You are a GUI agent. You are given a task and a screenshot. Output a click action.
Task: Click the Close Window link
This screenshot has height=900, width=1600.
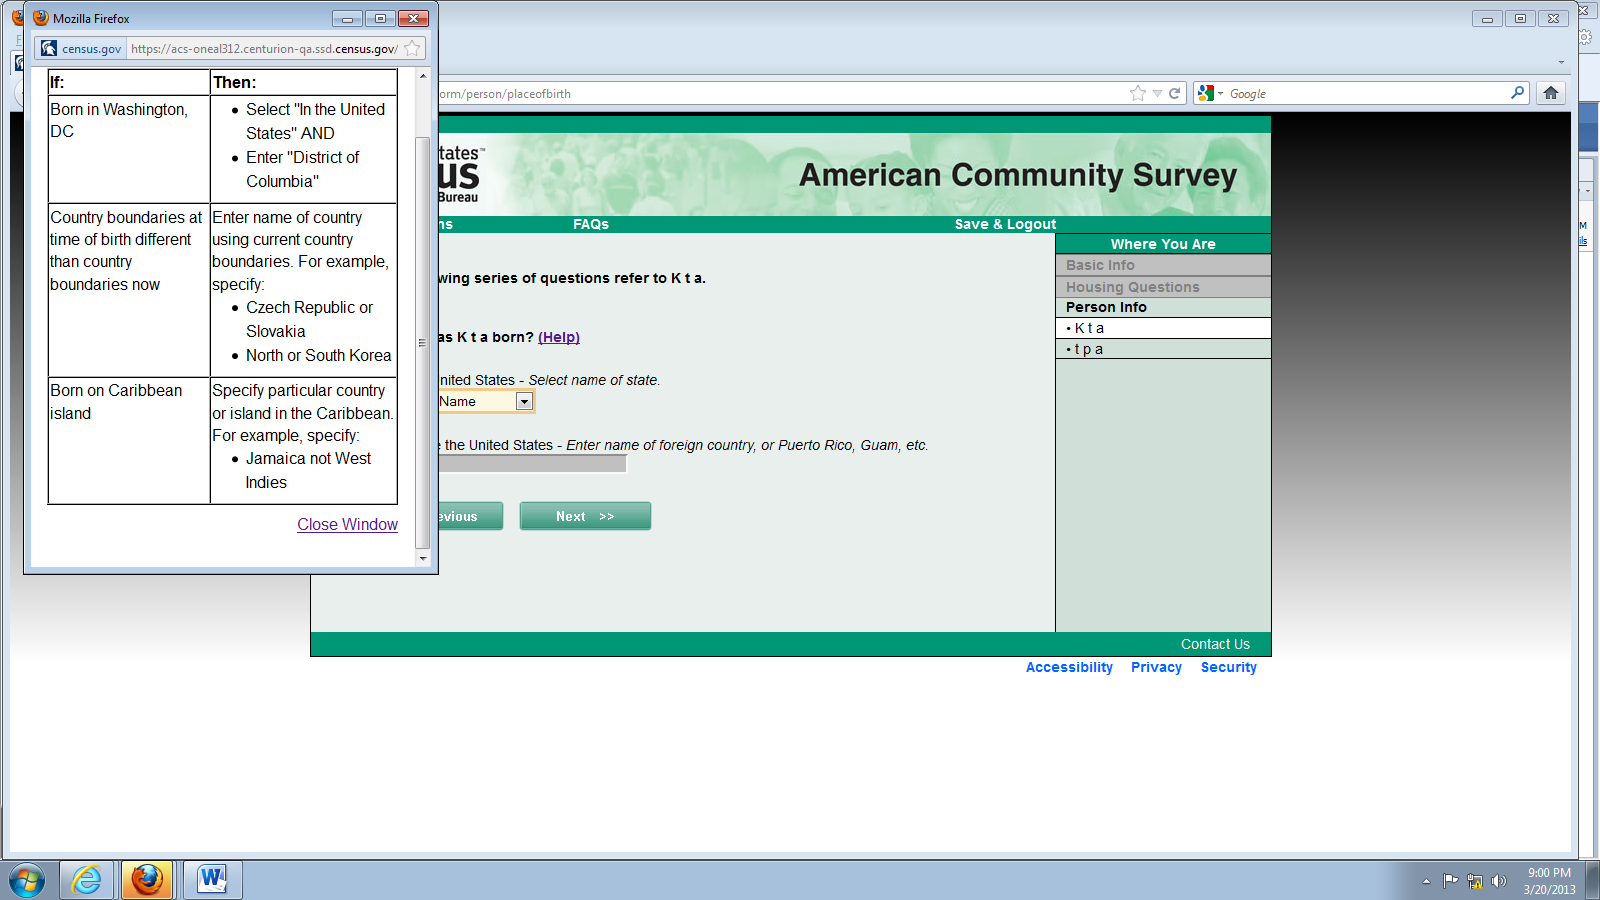point(347,524)
